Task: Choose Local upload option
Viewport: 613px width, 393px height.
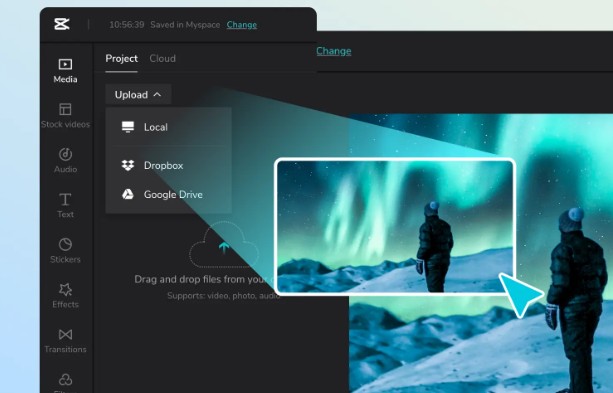Action: [169, 127]
